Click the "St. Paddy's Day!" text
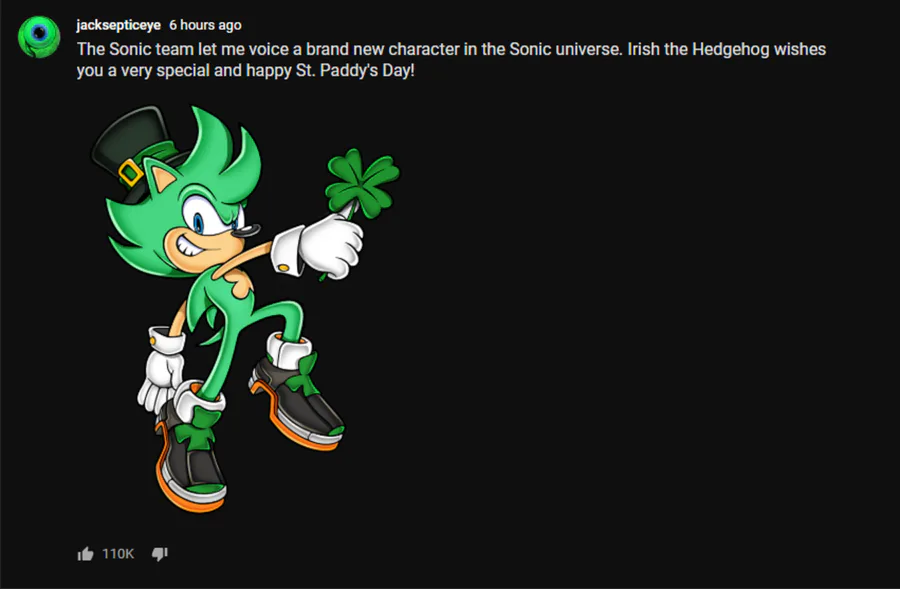 point(355,71)
